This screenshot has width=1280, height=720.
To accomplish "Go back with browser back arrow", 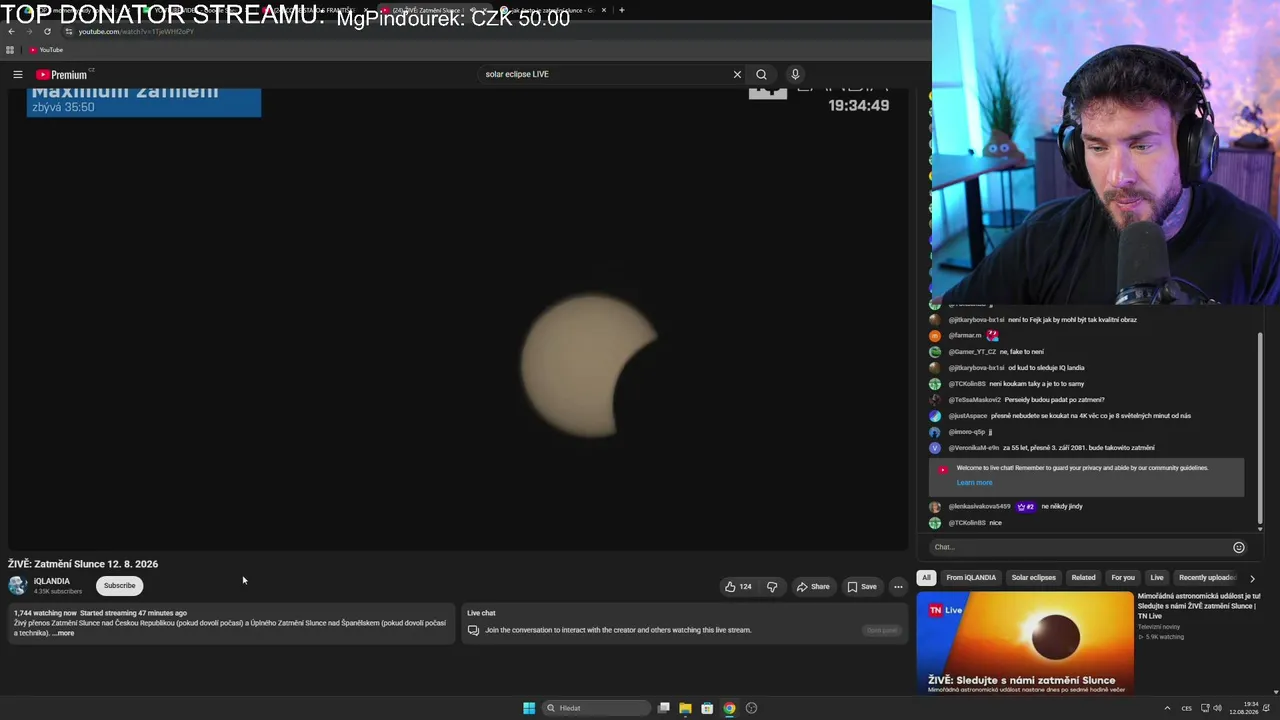I will coord(11,31).
